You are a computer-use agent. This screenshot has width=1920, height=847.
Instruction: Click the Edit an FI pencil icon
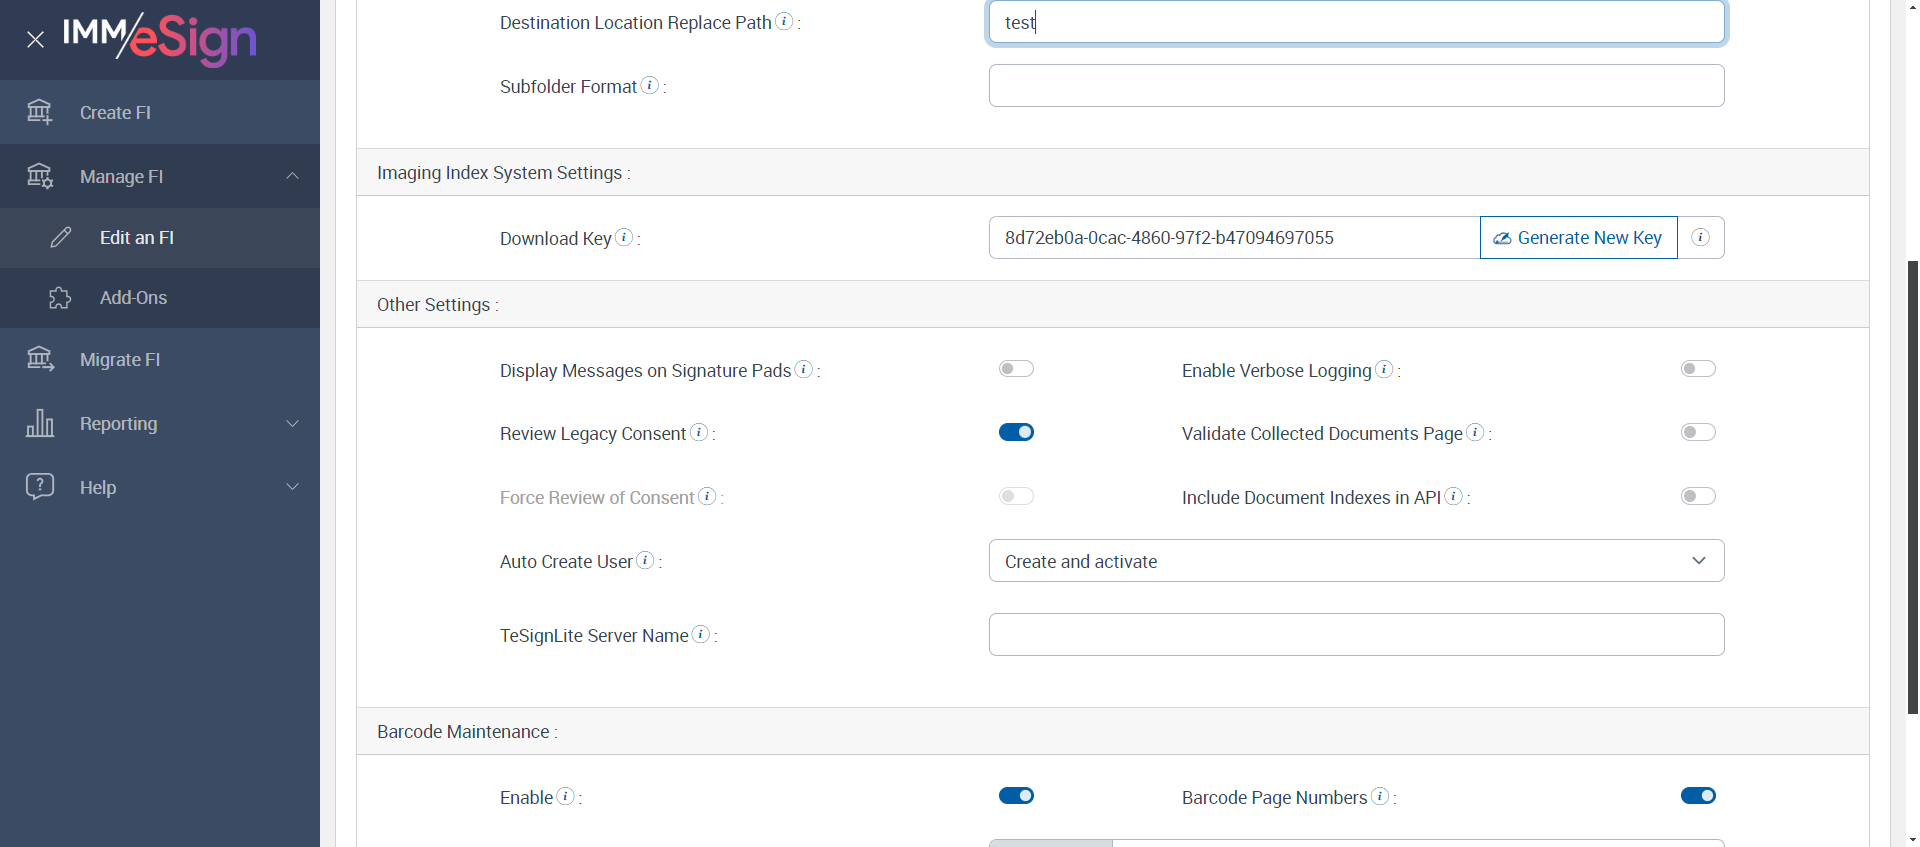click(61, 237)
